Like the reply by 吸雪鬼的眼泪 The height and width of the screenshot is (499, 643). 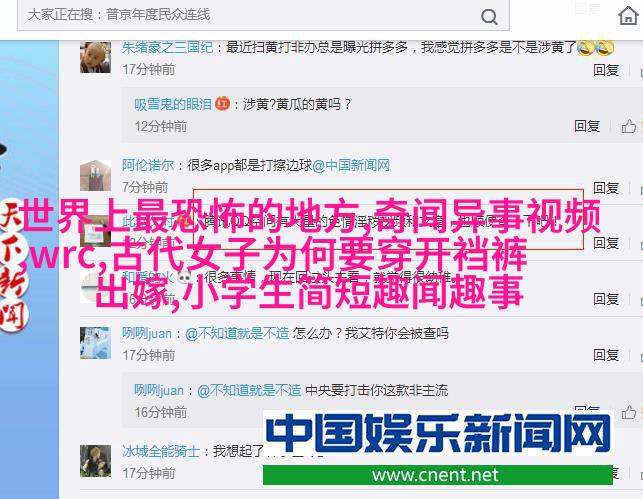628,126
